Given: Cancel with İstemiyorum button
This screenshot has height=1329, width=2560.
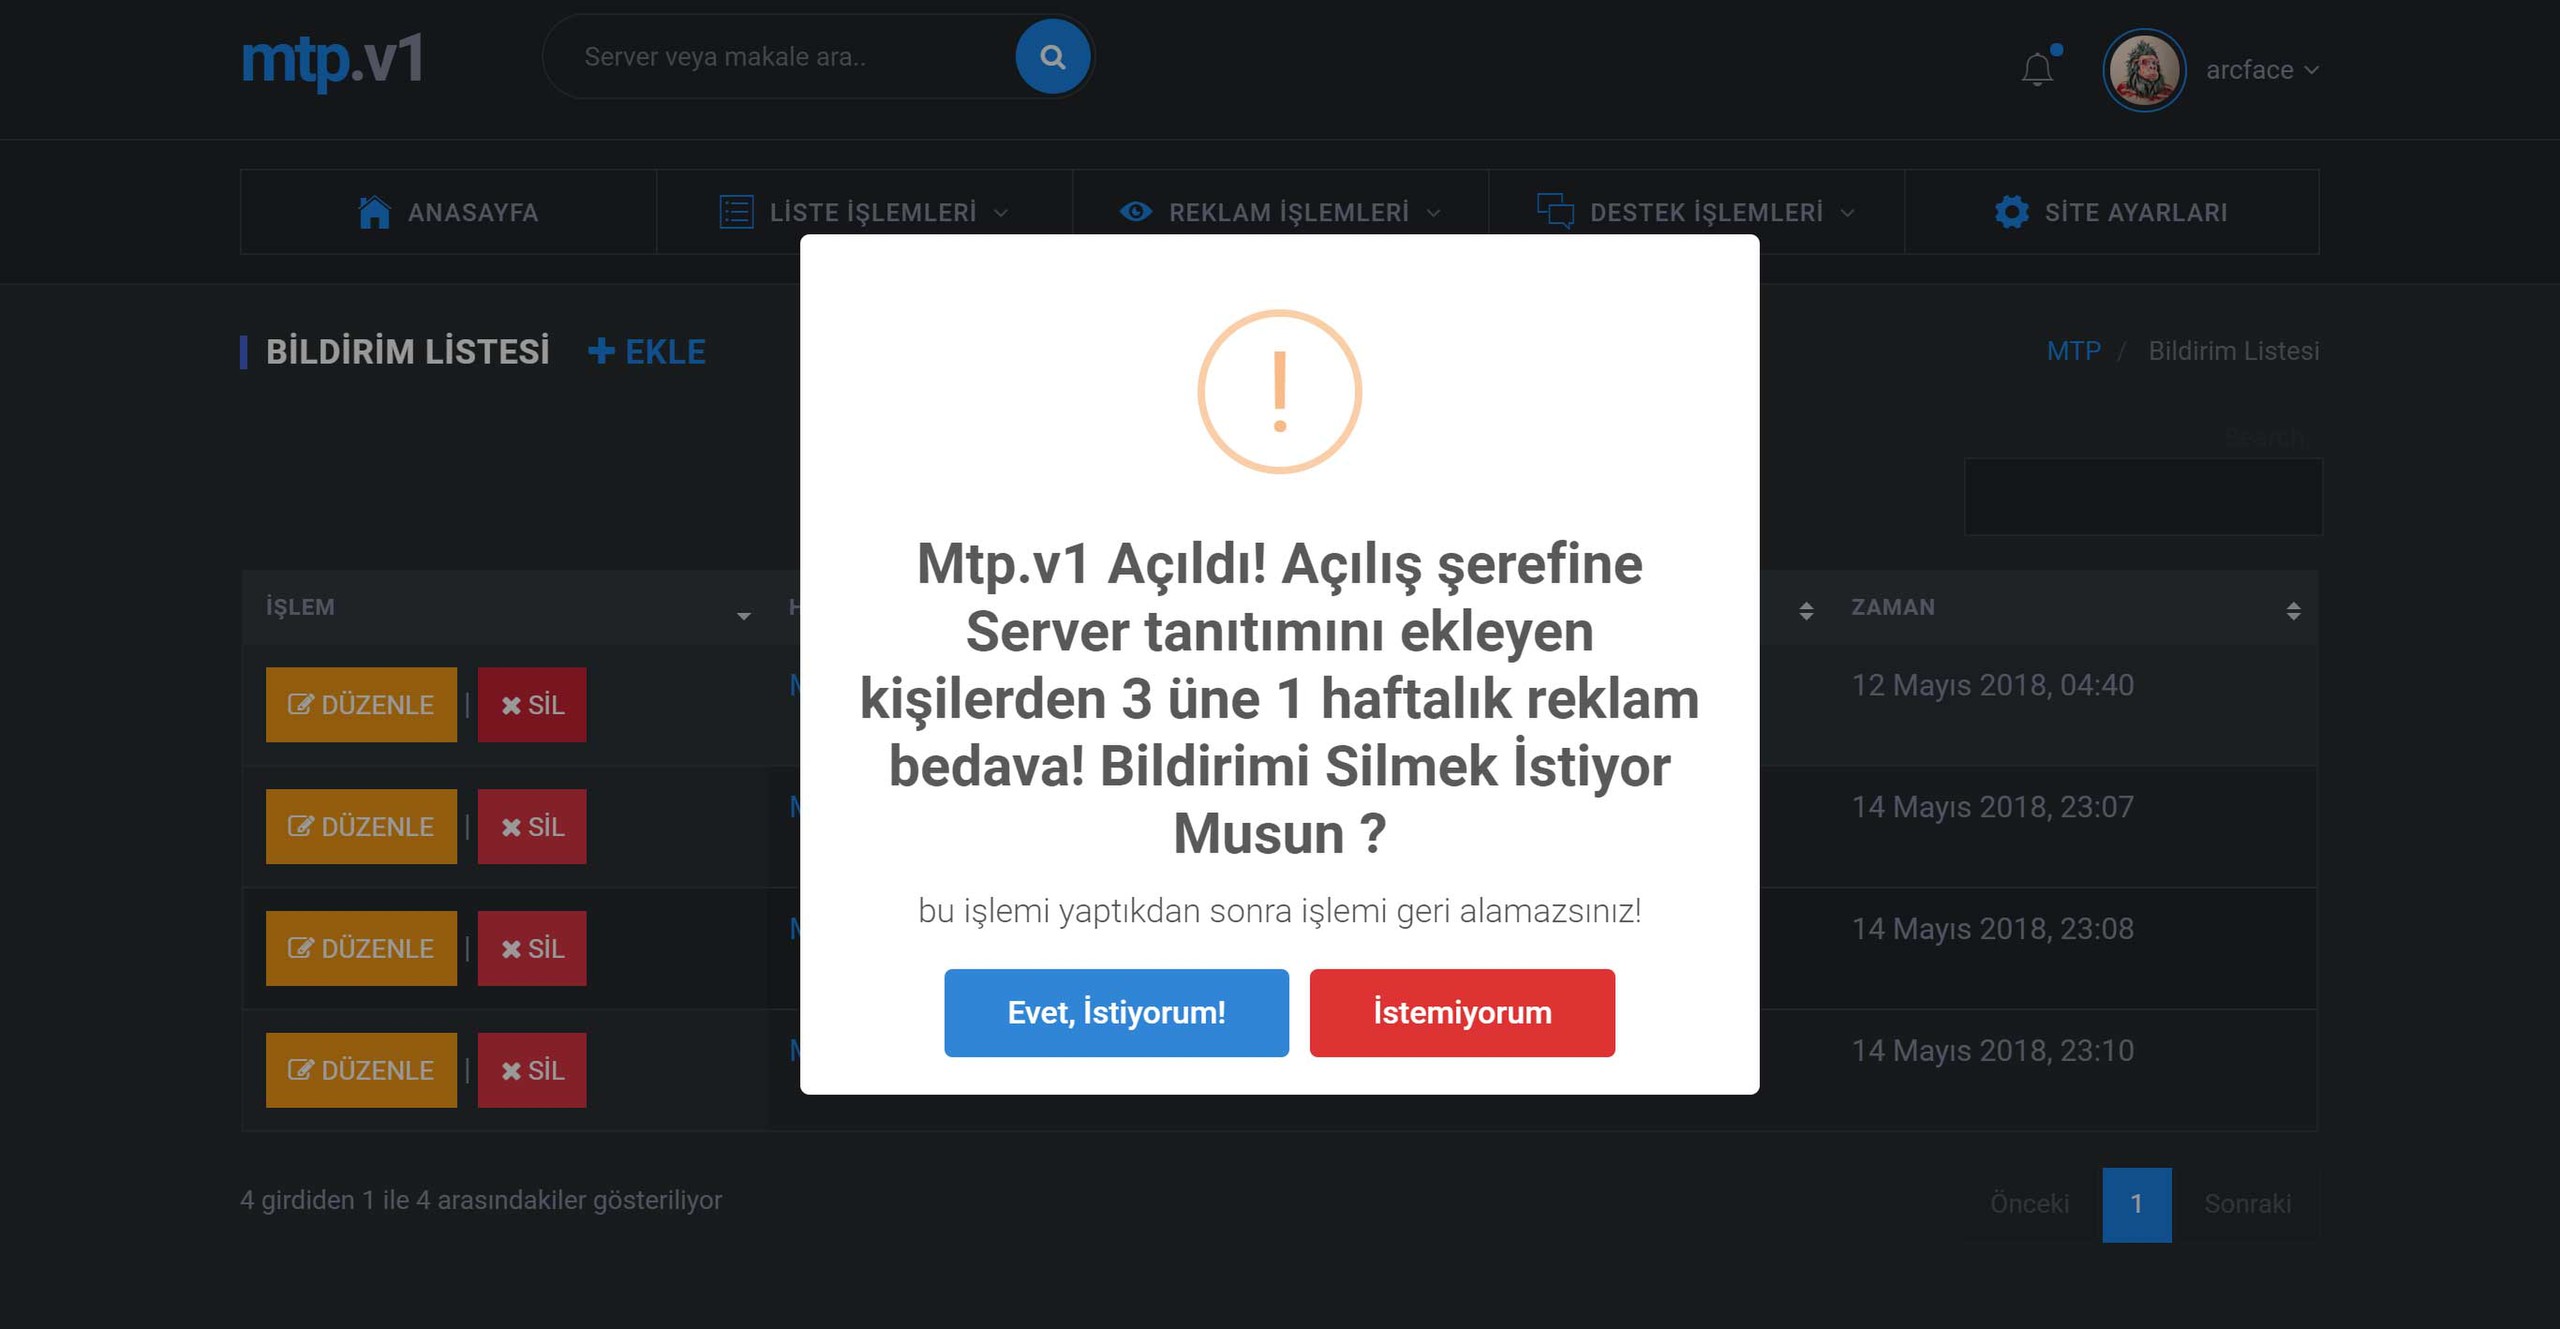Looking at the screenshot, I should [1462, 1013].
